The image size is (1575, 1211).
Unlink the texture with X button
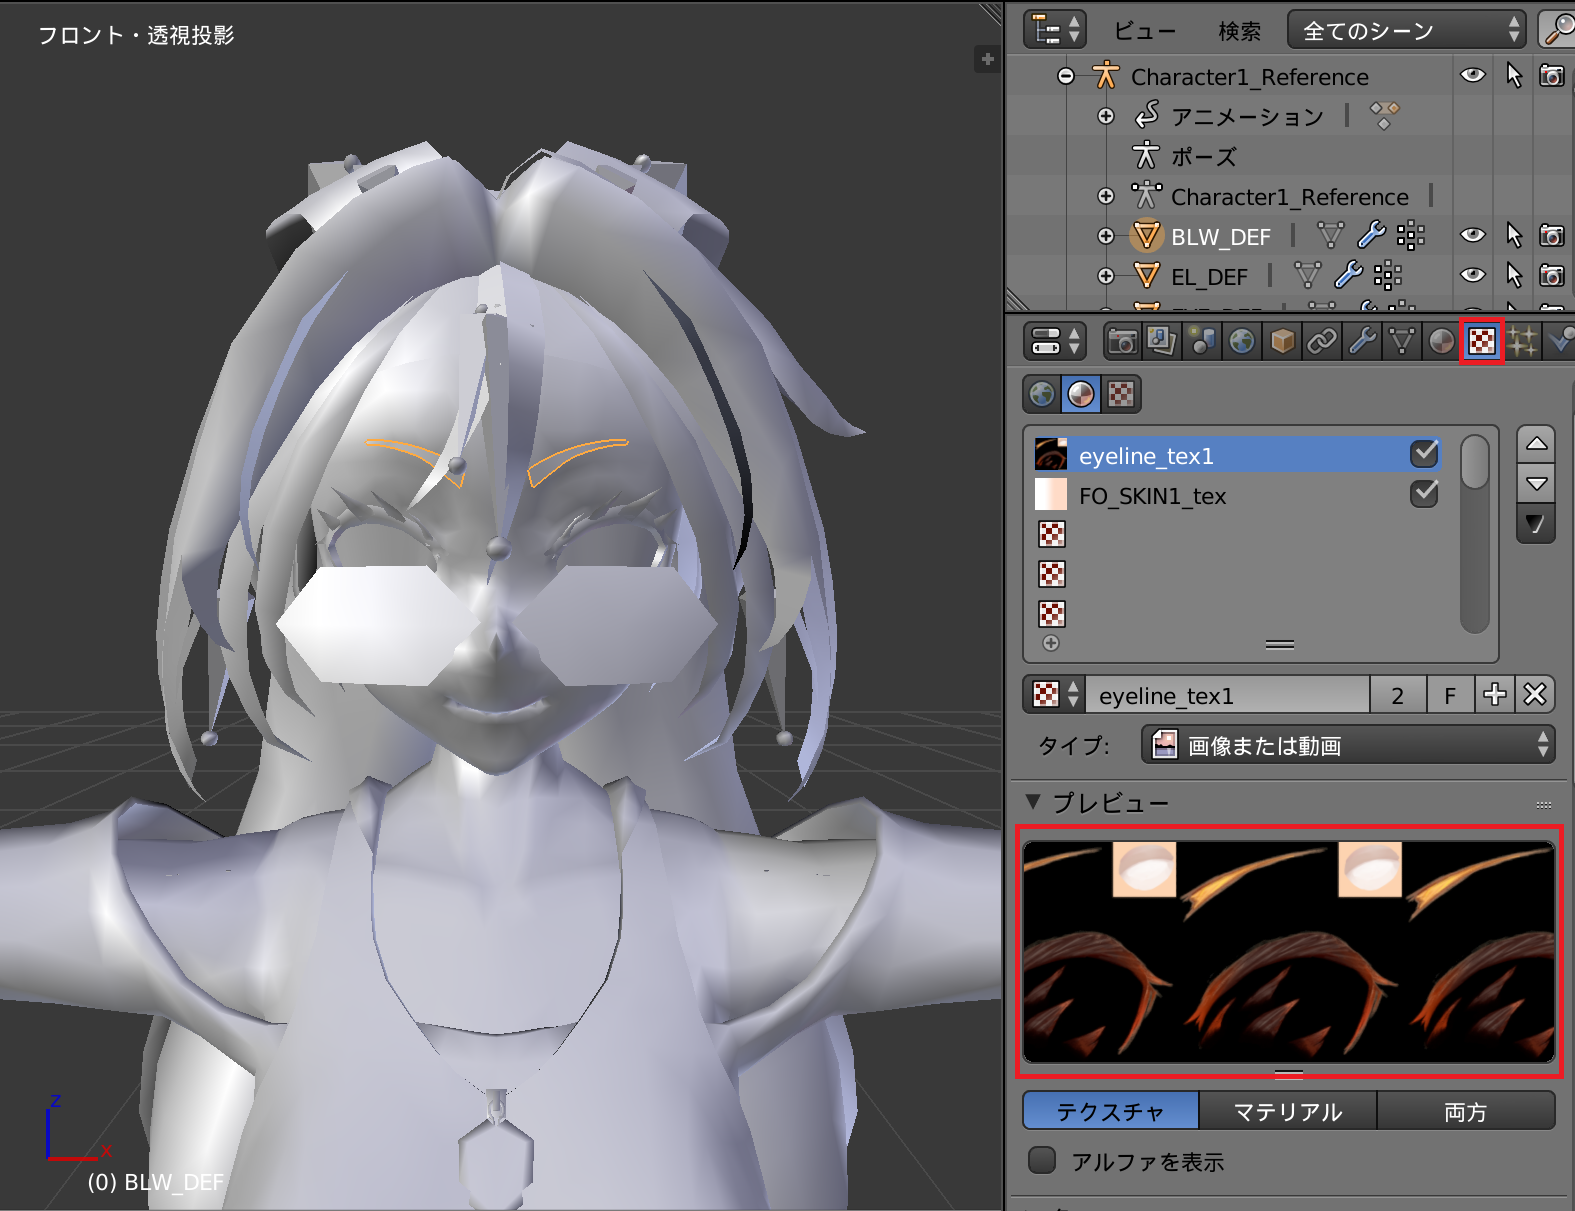point(1535,694)
